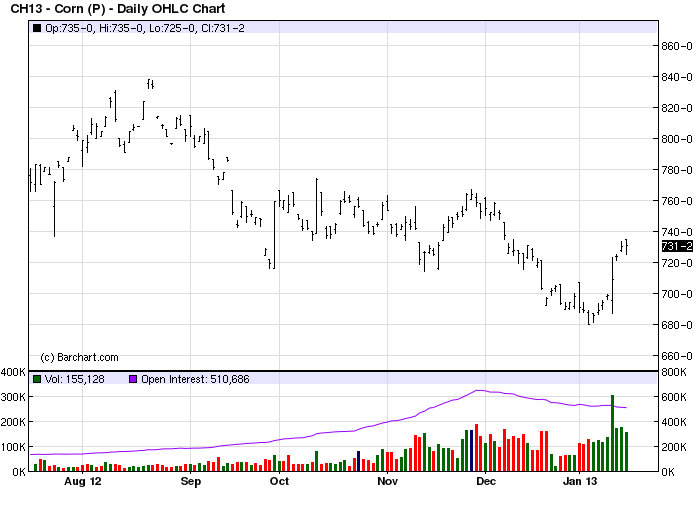The height and width of the screenshot is (512, 700).
Task: Select the Aug 12 date axis label
Action: (x=83, y=481)
